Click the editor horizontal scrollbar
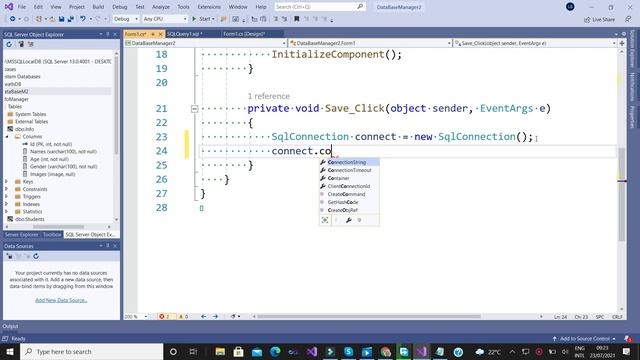The image size is (640, 360). (x=368, y=316)
